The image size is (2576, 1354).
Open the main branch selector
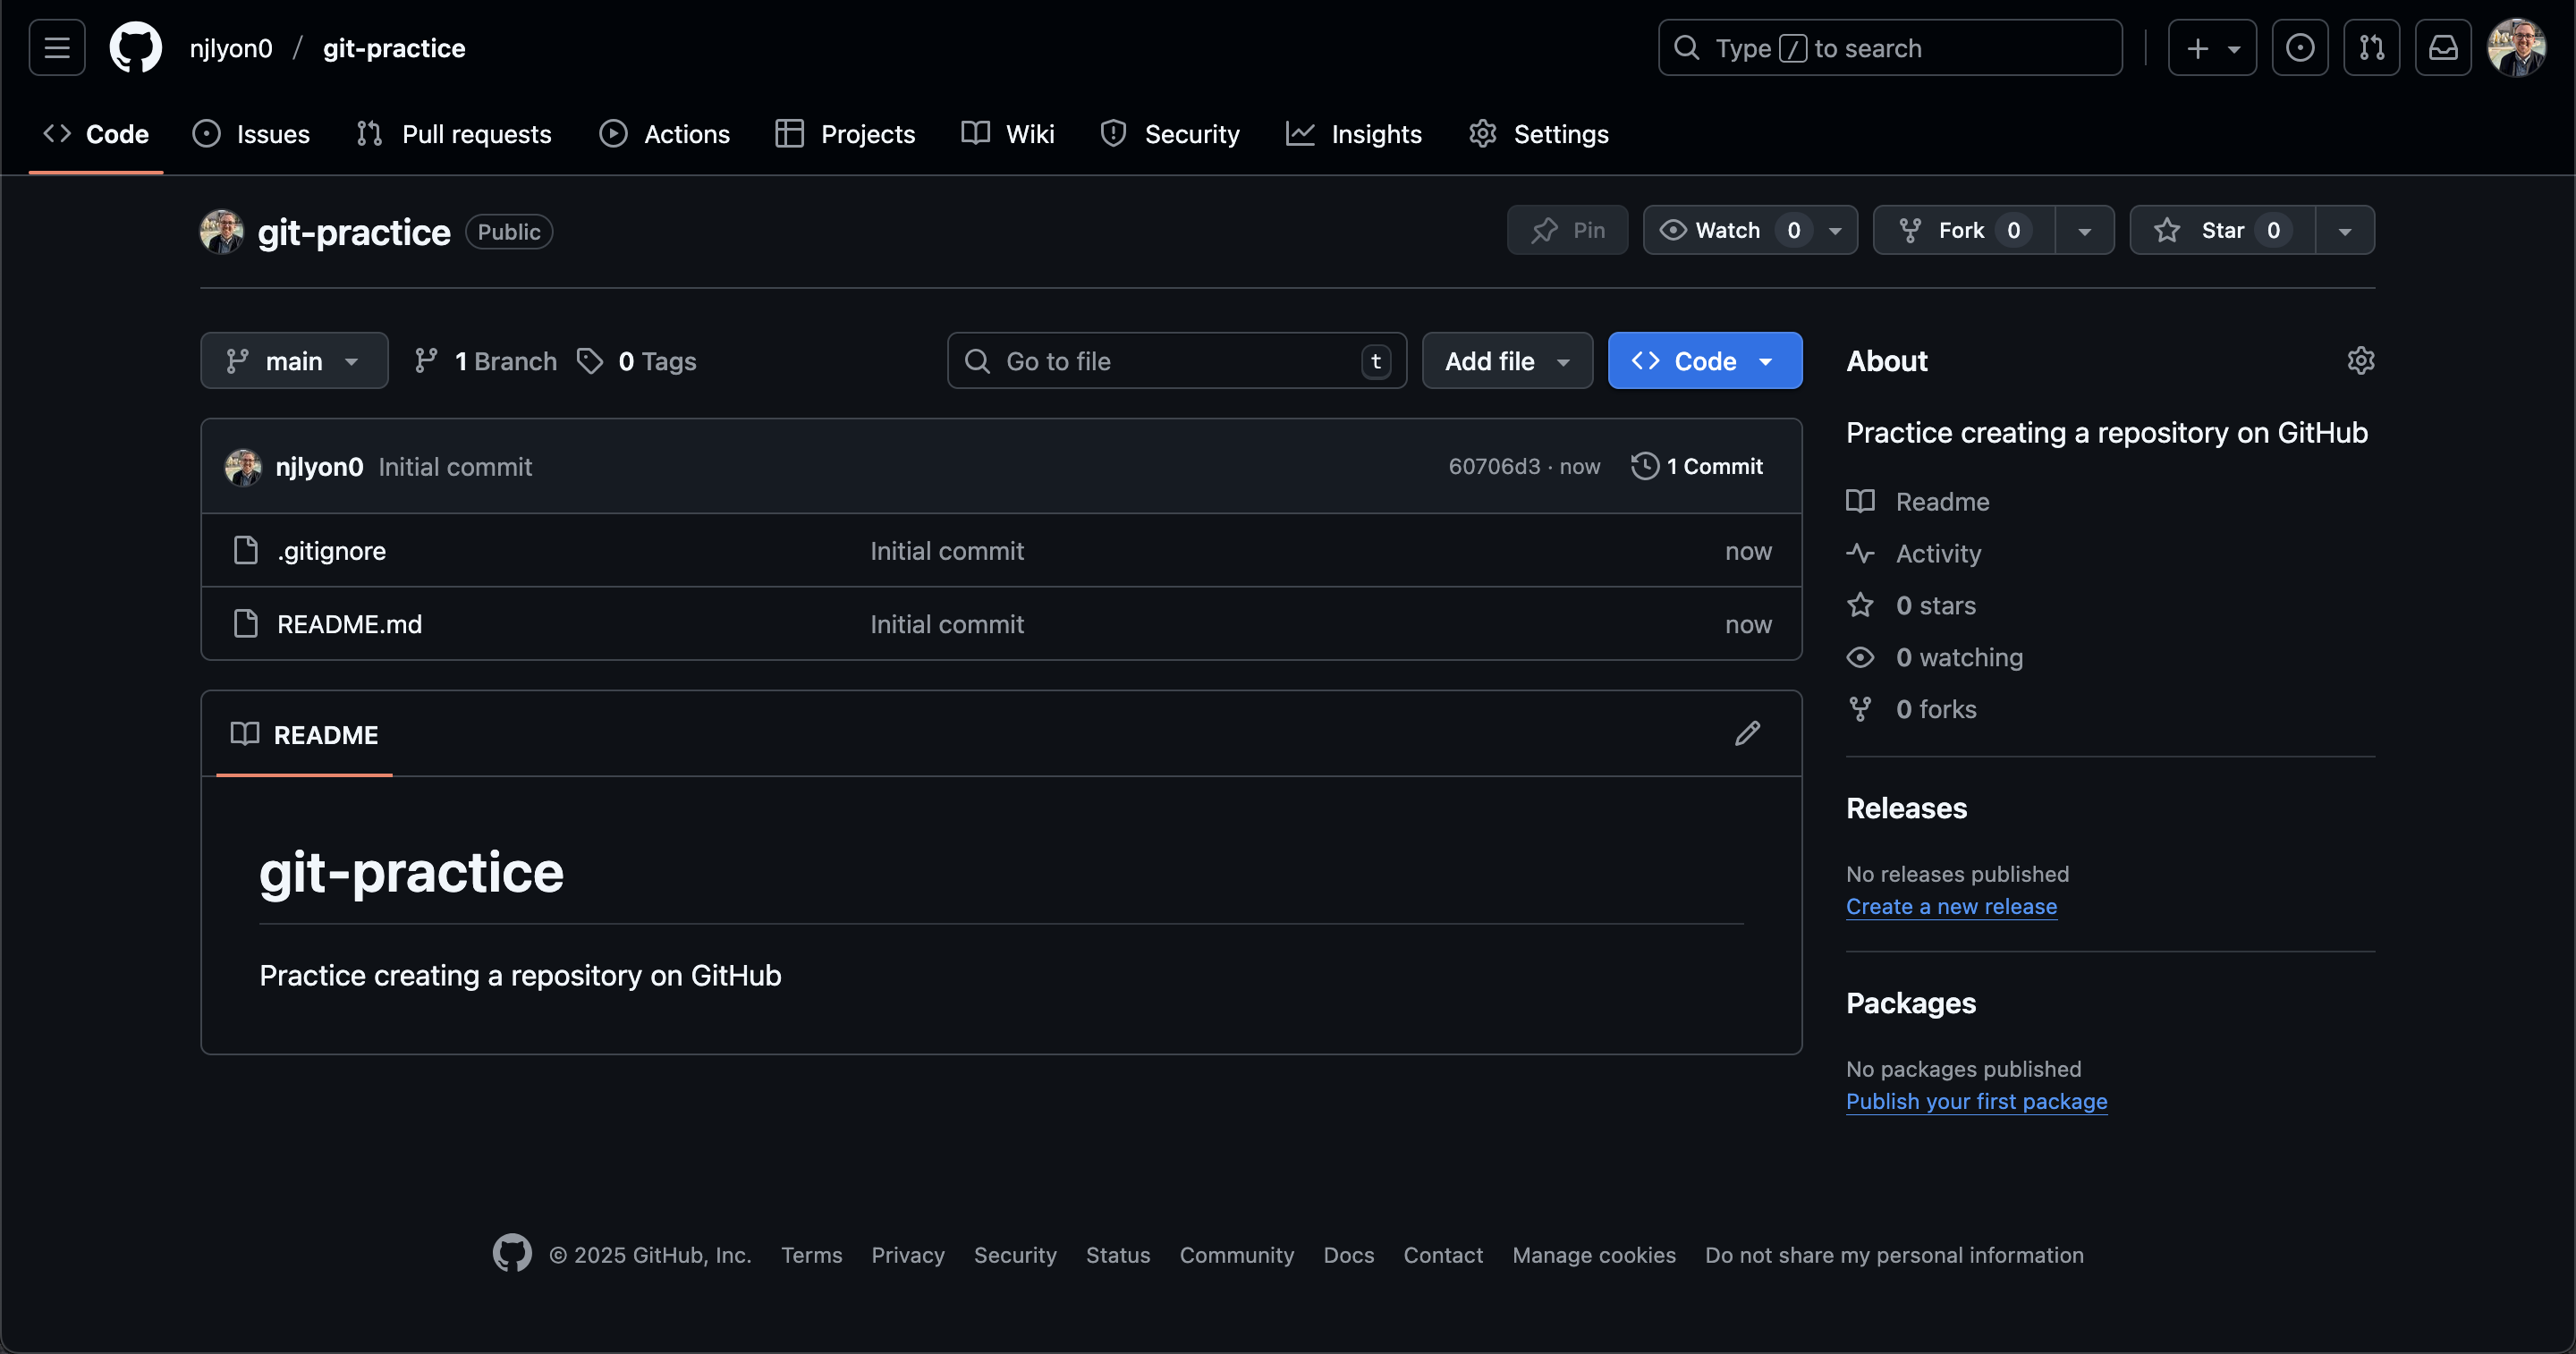(293, 361)
